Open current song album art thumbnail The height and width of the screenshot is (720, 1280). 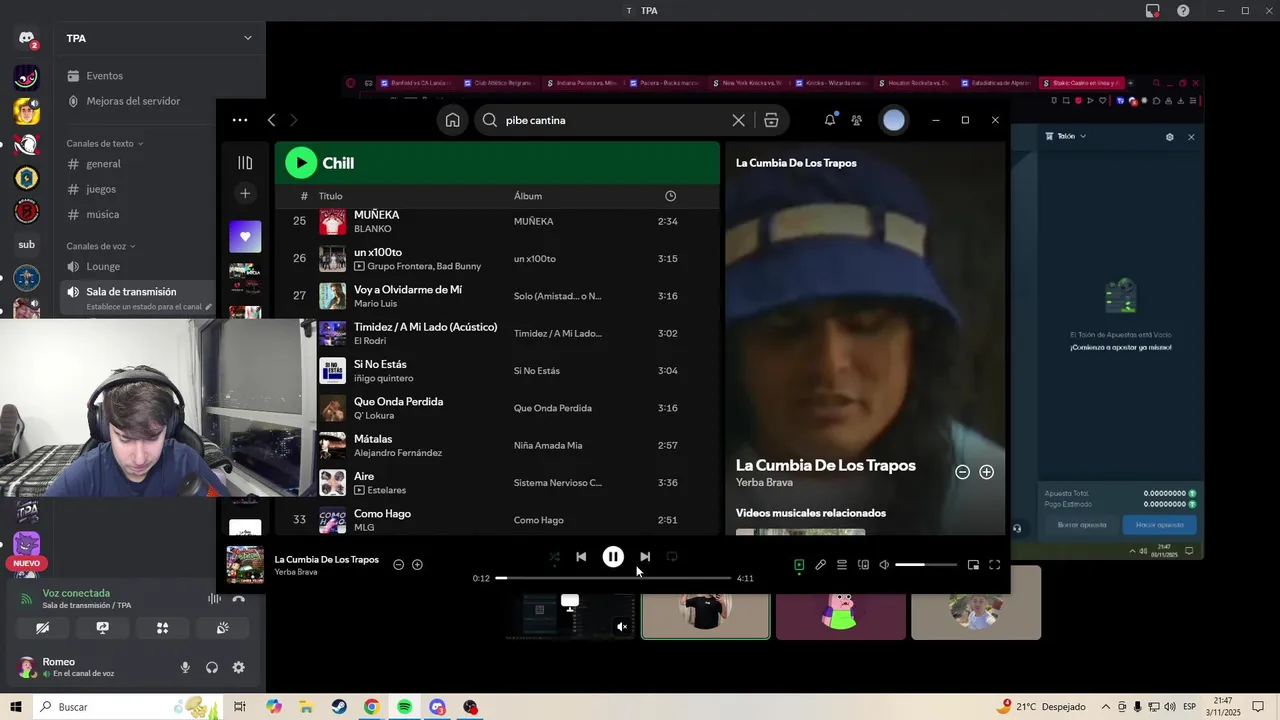[245, 565]
